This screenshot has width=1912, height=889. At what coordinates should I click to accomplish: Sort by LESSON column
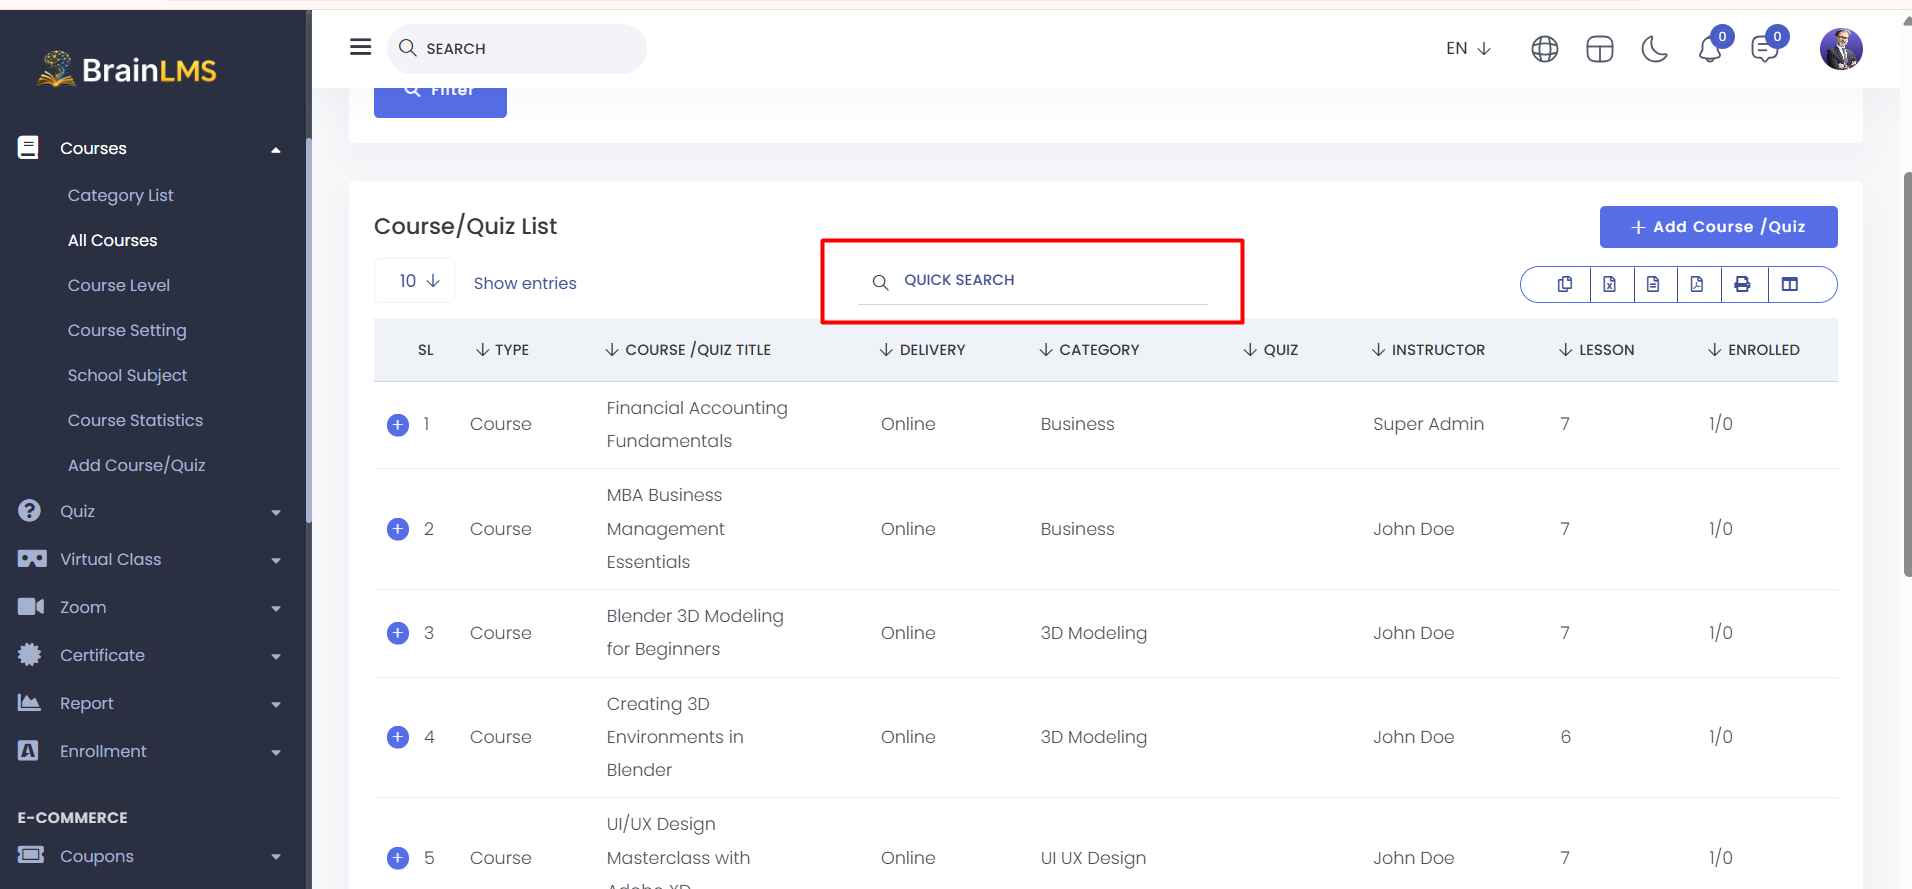click(1596, 350)
